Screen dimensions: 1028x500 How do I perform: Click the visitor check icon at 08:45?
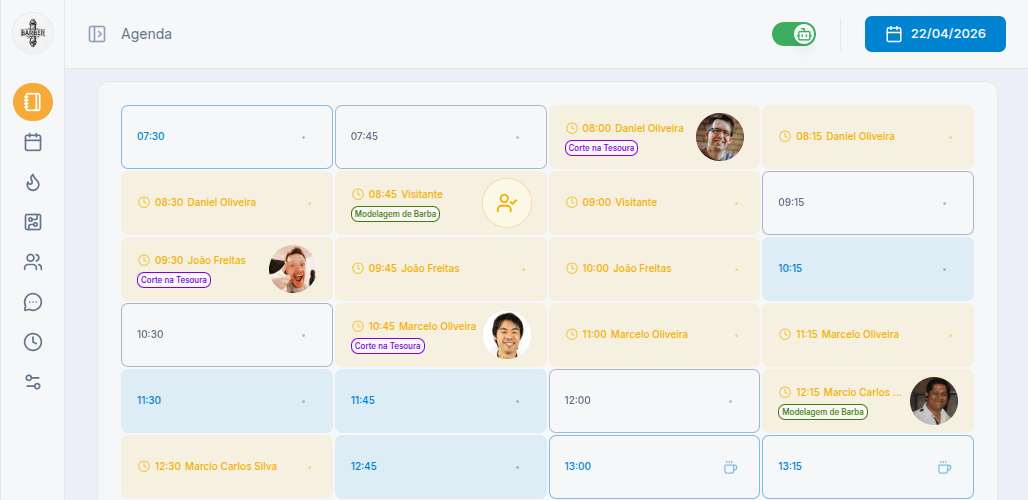pyautogui.click(x=507, y=203)
